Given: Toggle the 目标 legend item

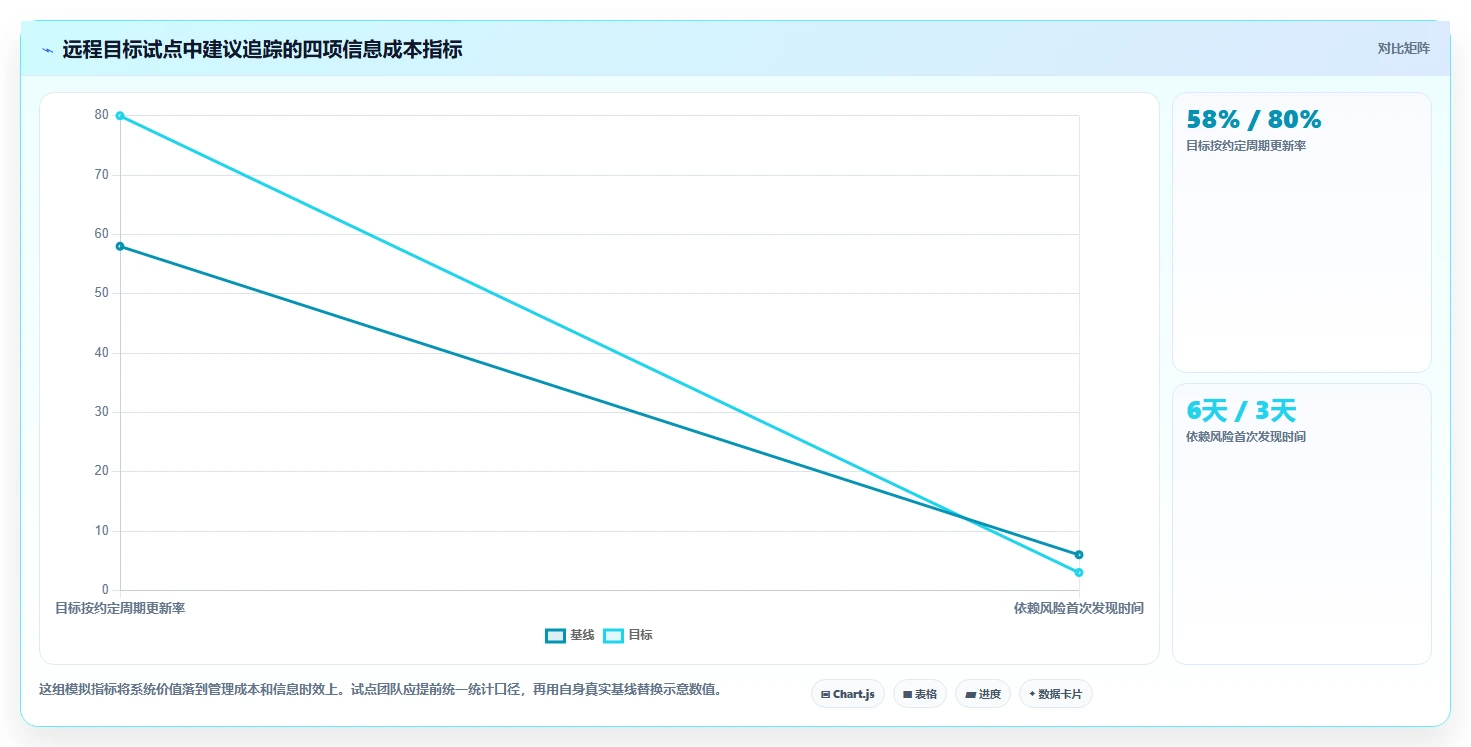Looking at the screenshot, I should click(628, 635).
